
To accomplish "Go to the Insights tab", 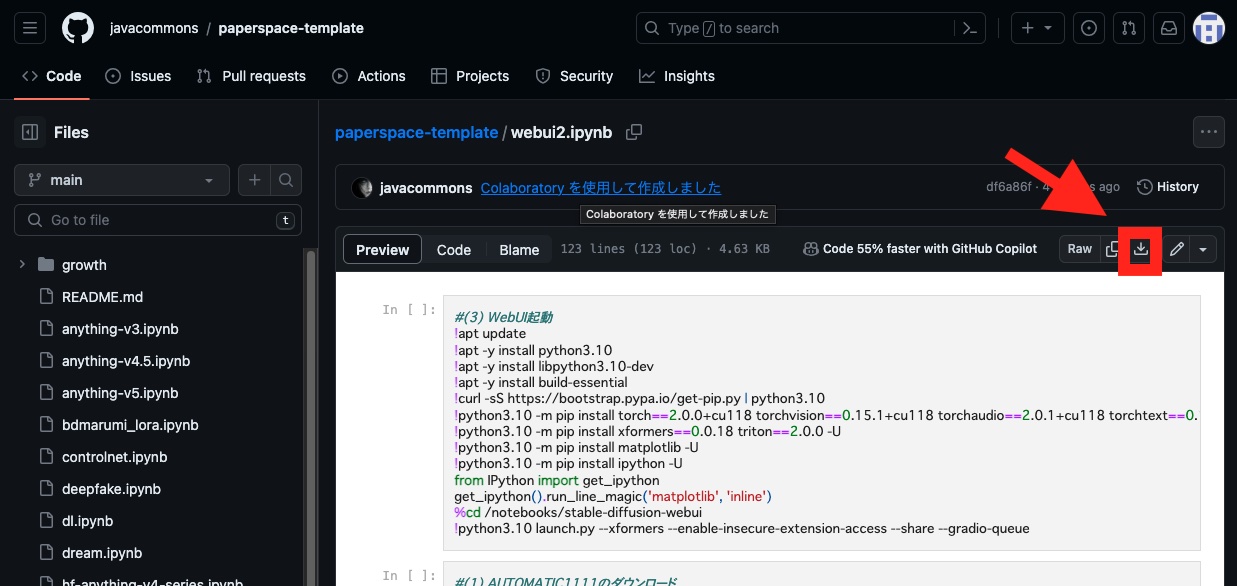I will point(677,76).
